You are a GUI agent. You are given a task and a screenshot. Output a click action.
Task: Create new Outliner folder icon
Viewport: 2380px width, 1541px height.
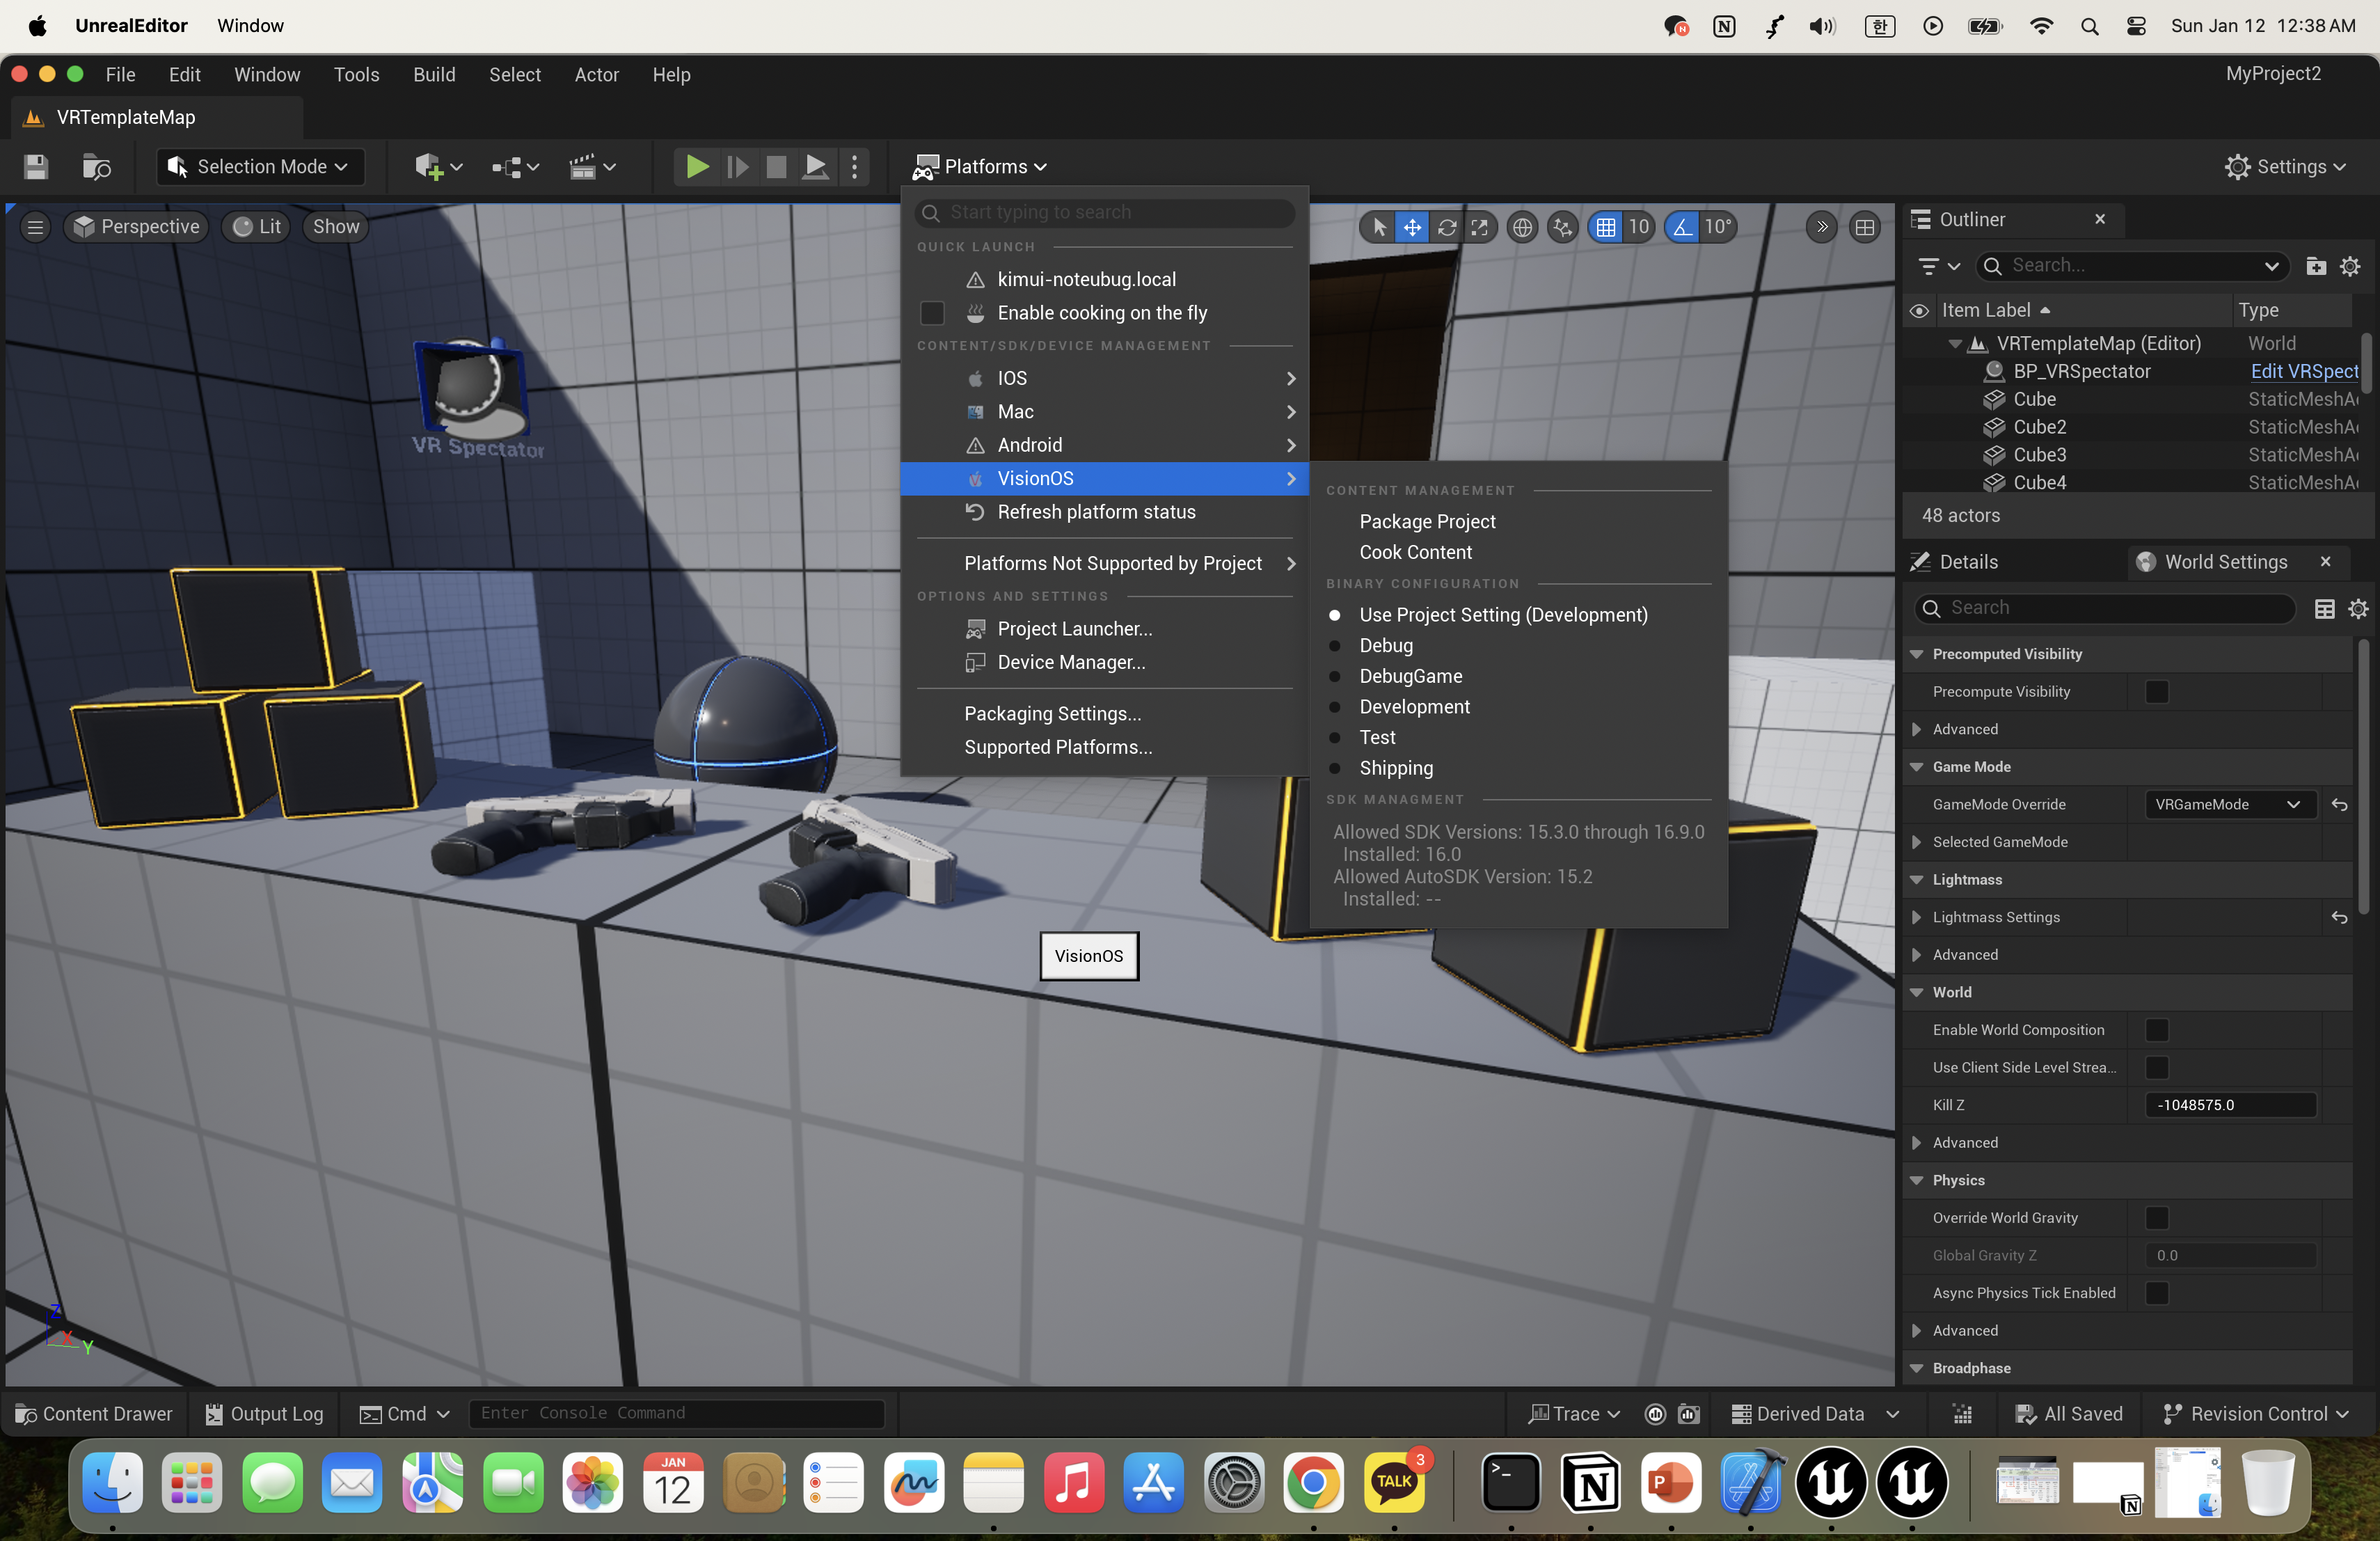pyautogui.click(x=2316, y=266)
